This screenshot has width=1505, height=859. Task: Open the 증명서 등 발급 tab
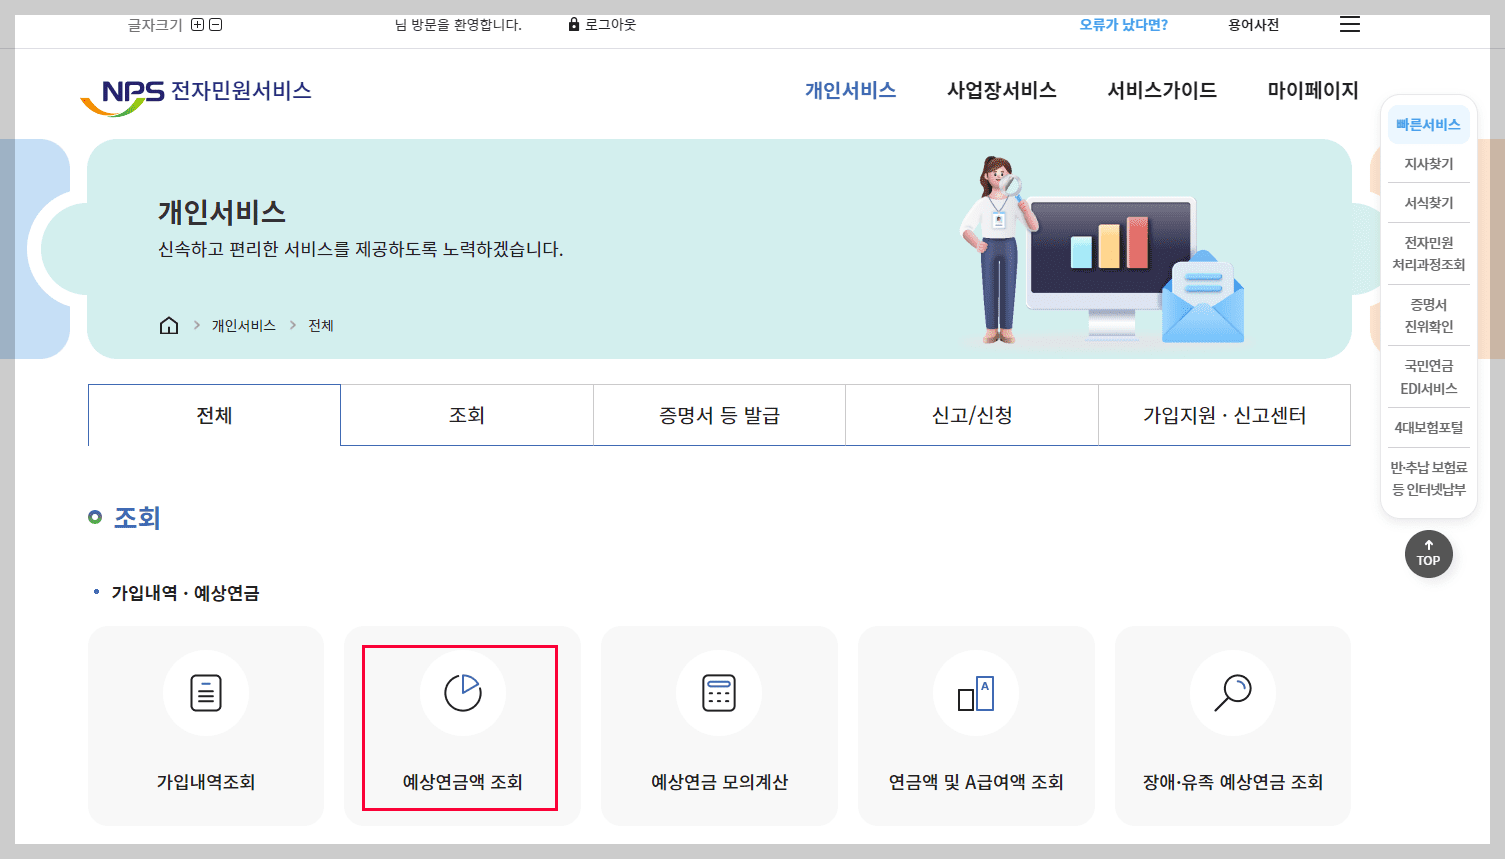[x=718, y=414]
